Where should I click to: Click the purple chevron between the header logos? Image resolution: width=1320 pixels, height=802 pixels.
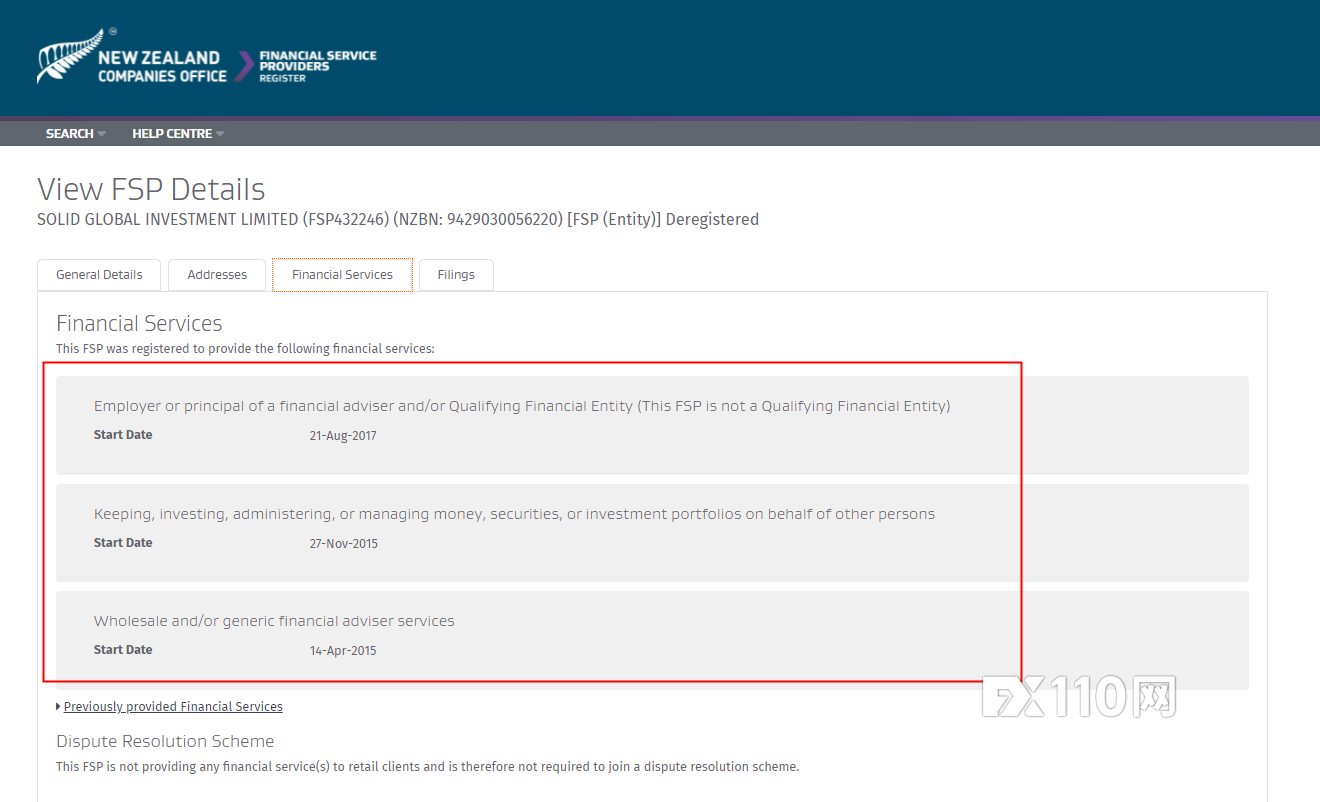(x=244, y=66)
